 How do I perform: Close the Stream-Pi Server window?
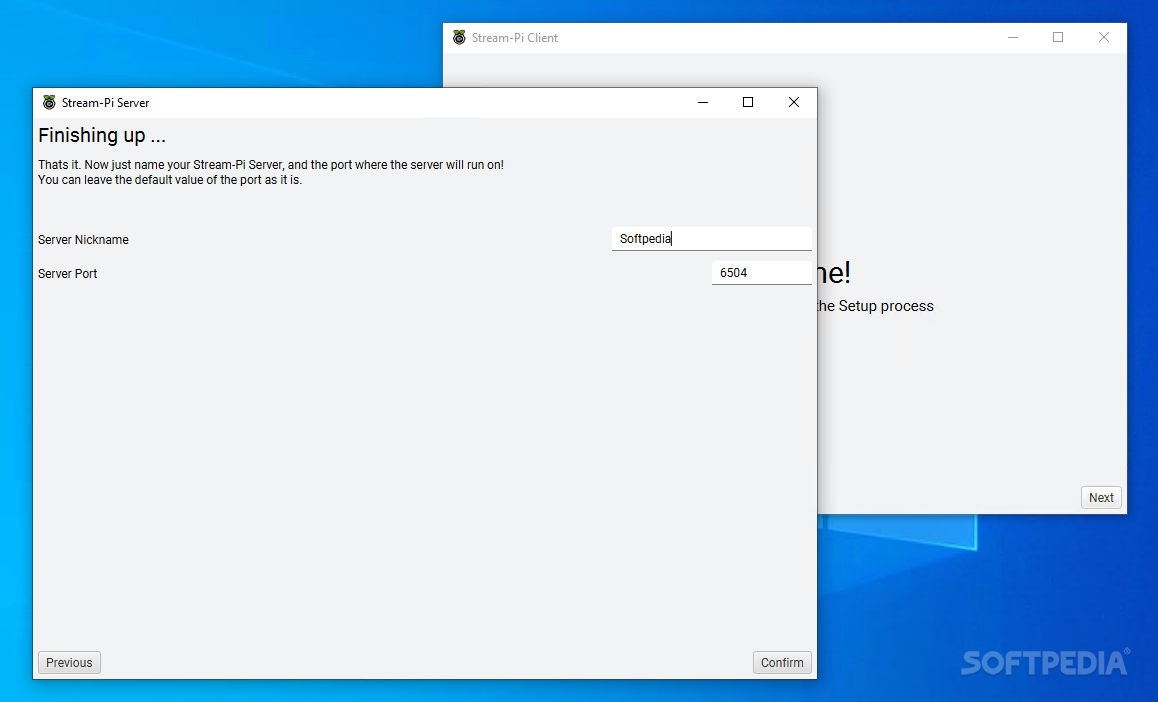coord(794,103)
